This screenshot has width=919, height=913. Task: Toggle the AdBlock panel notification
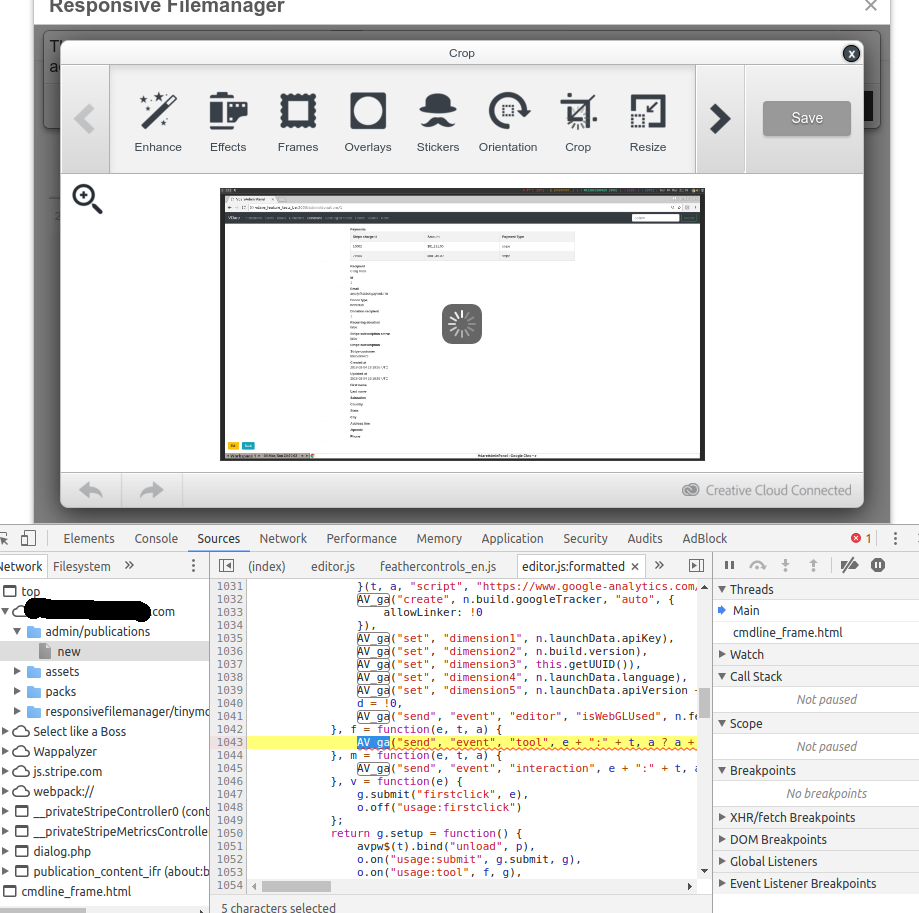[704, 538]
